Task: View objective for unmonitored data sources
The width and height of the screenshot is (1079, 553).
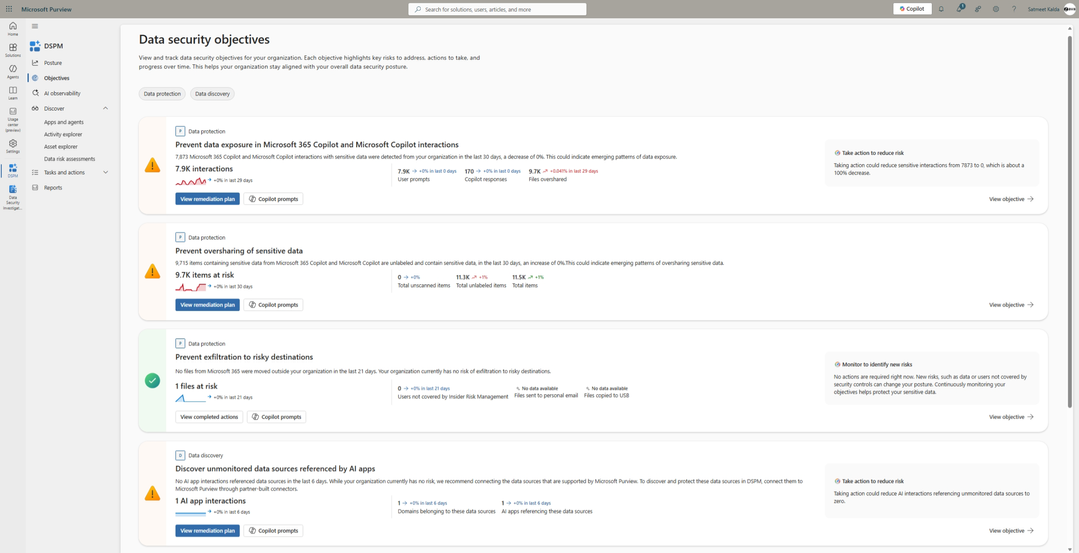Action: (1011, 531)
